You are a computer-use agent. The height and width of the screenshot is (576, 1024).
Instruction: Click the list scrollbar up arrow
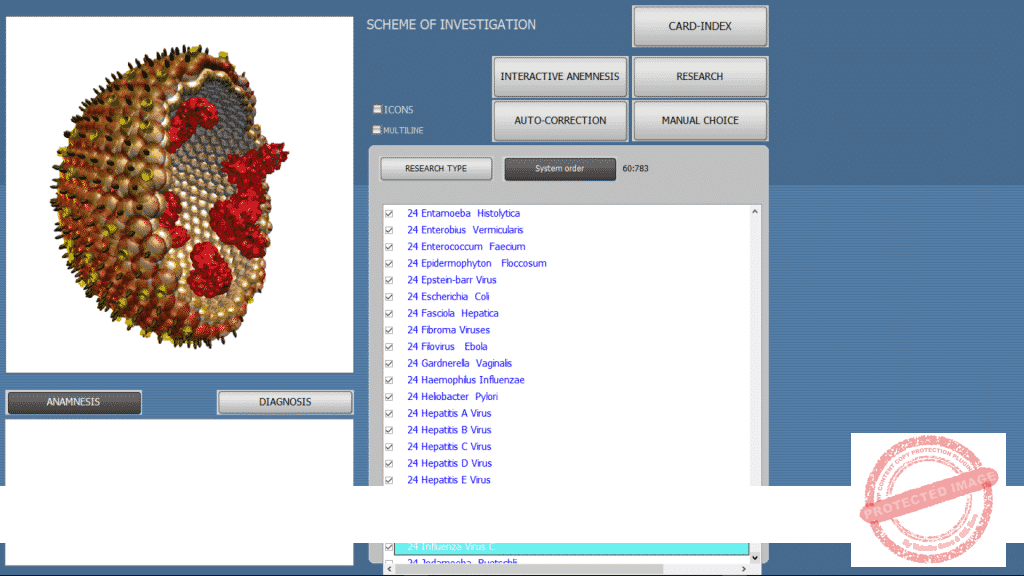(x=755, y=212)
